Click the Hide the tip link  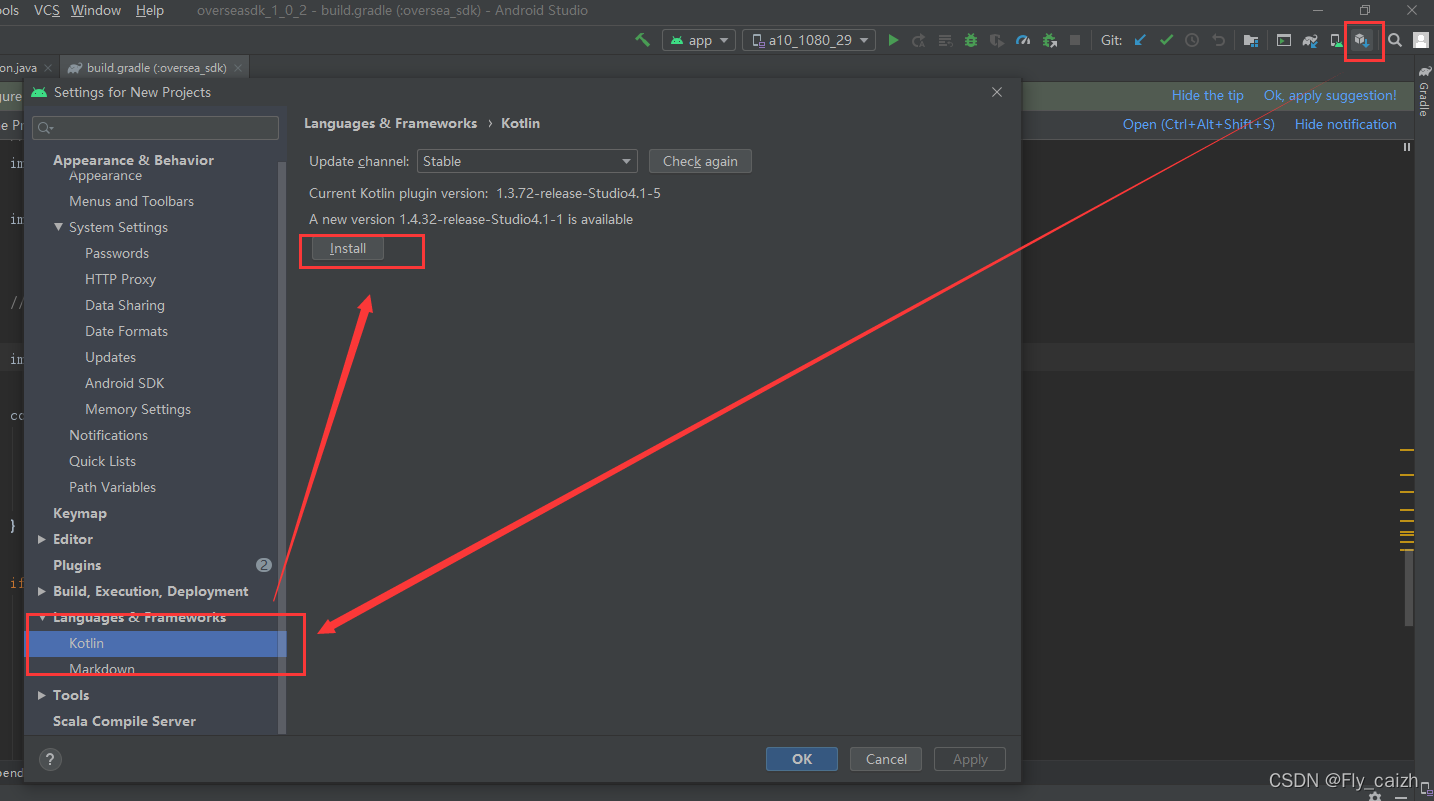pos(1208,95)
